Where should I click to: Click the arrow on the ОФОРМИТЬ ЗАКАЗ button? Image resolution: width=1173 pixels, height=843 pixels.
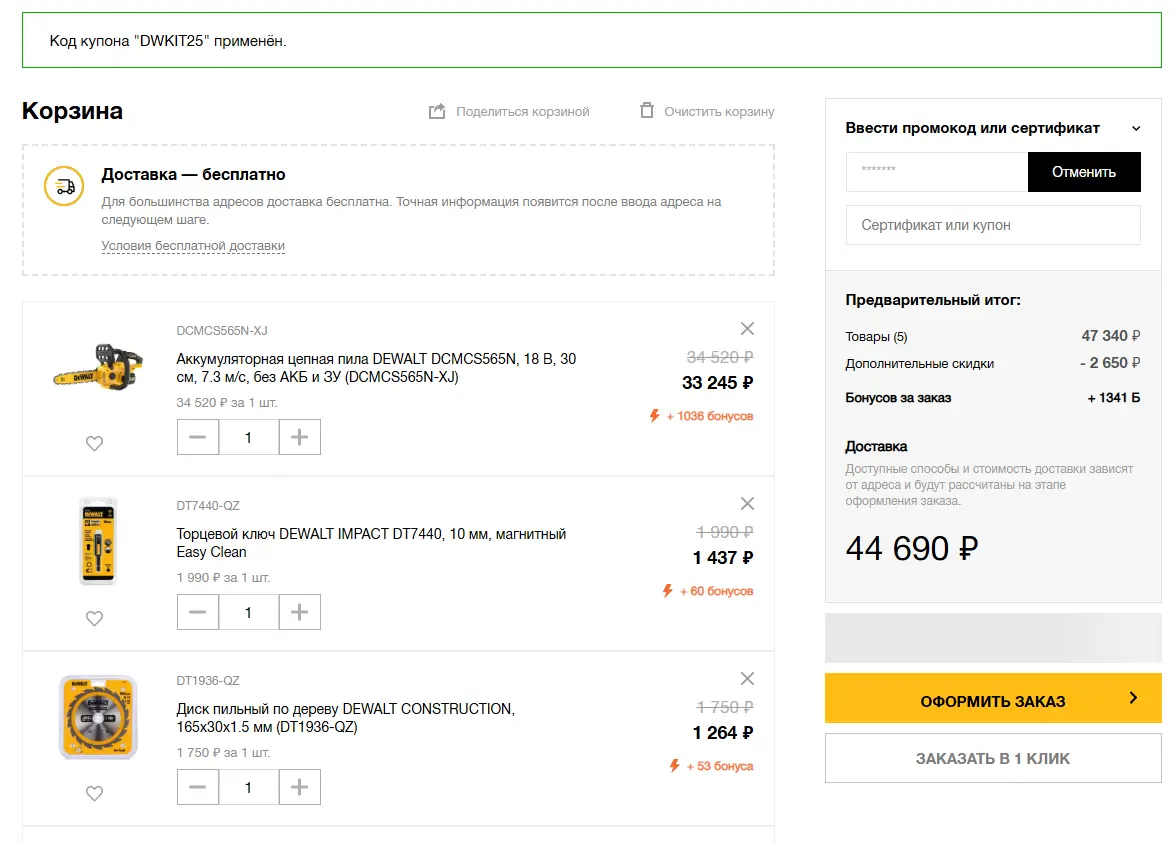pyautogui.click(x=1133, y=698)
